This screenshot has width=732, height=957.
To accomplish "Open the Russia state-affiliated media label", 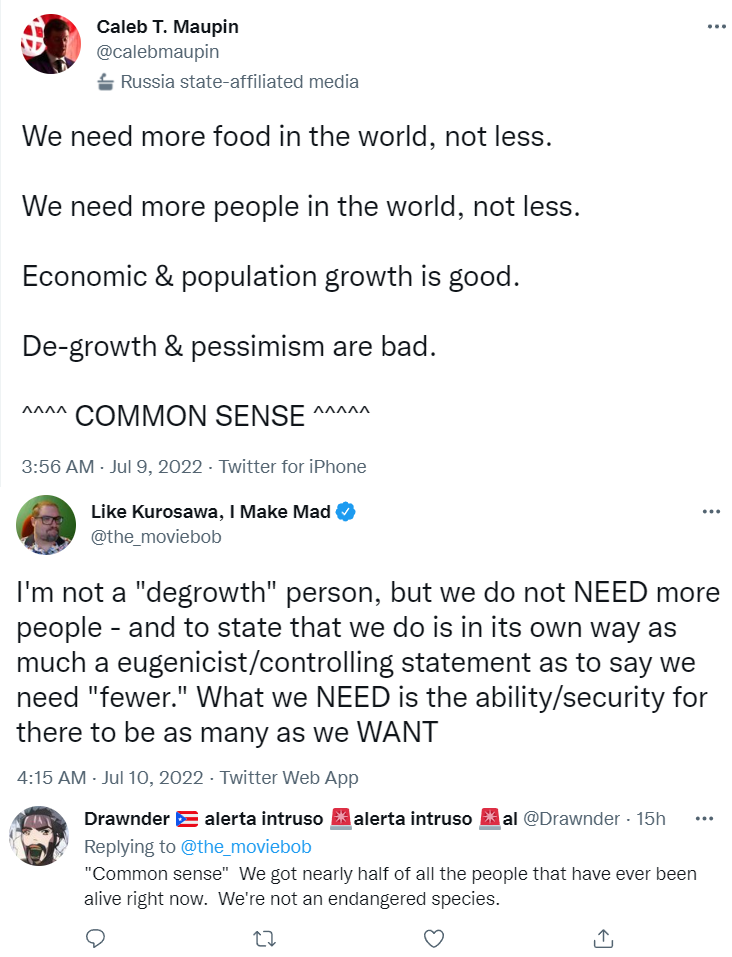I will point(239,82).
